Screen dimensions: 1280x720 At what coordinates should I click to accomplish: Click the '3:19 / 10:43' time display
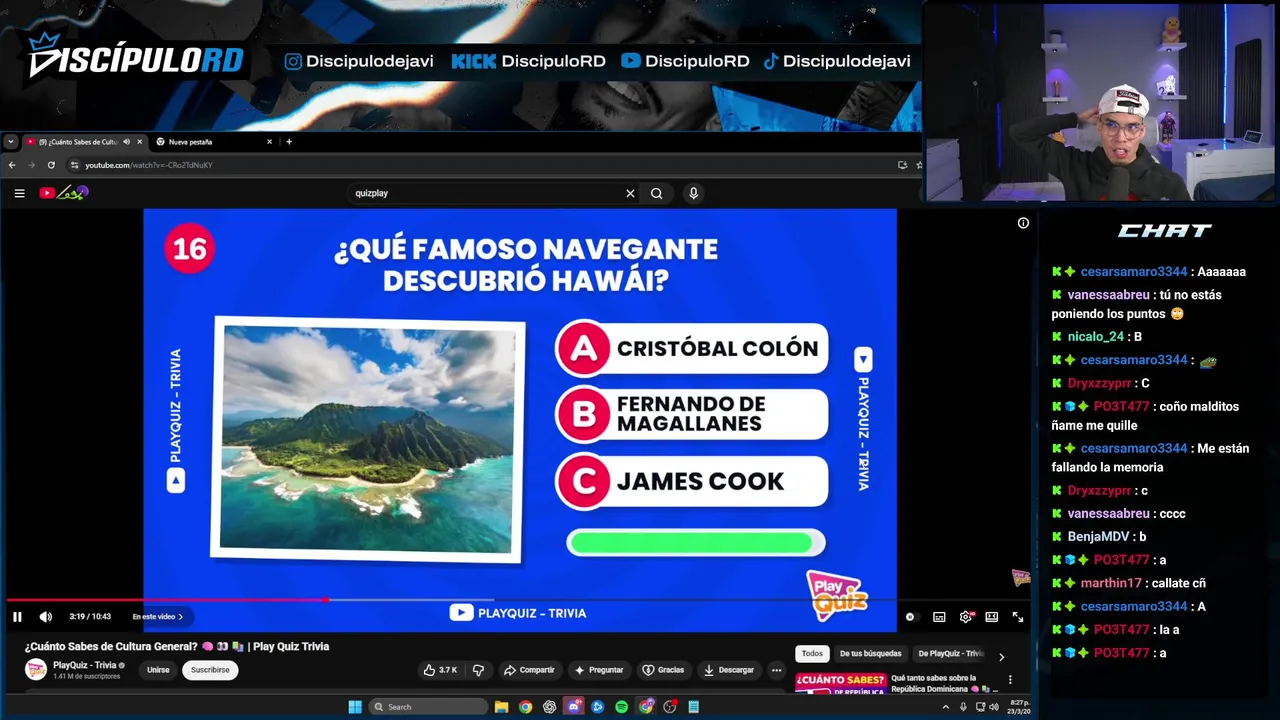point(90,617)
